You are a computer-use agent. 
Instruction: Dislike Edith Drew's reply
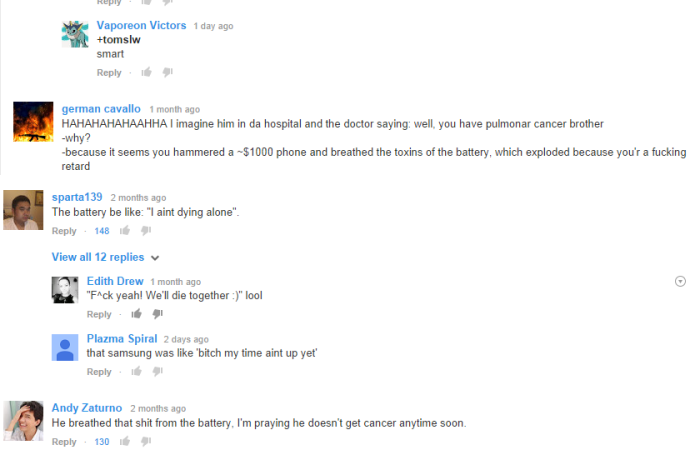point(158,314)
